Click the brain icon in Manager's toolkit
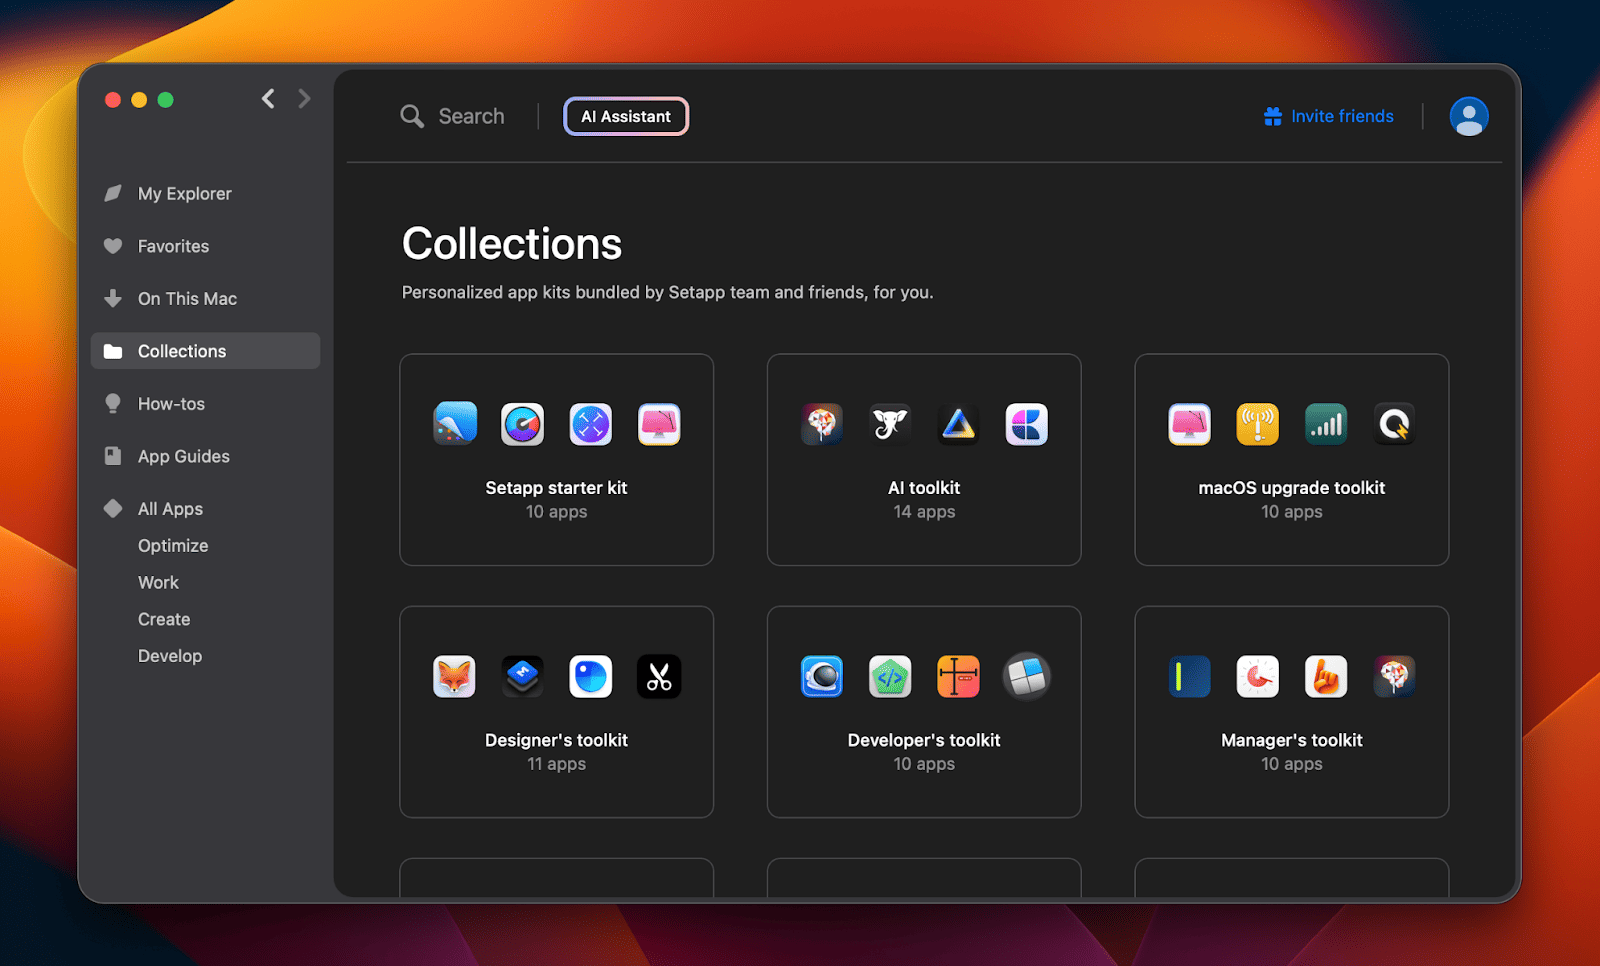The width and height of the screenshot is (1600, 966). tap(1394, 677)
